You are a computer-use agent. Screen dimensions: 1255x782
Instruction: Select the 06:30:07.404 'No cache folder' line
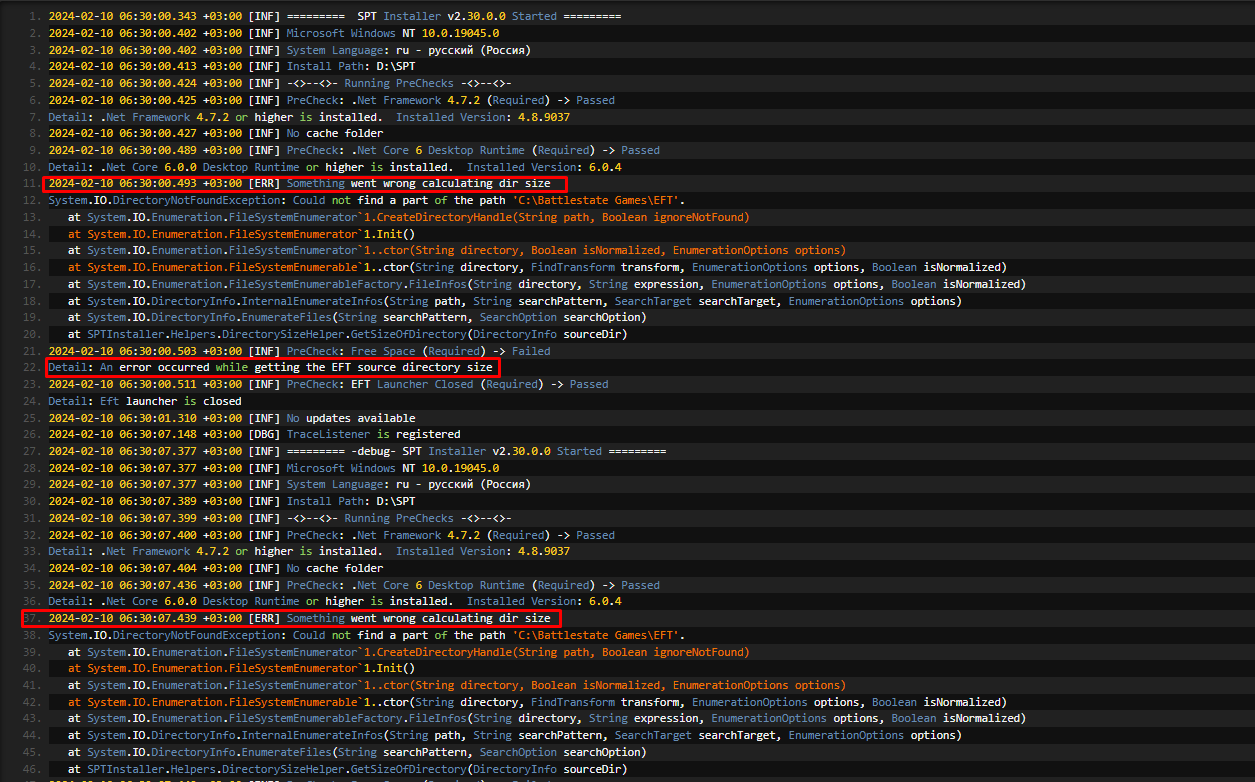click(x=216, y=568)
